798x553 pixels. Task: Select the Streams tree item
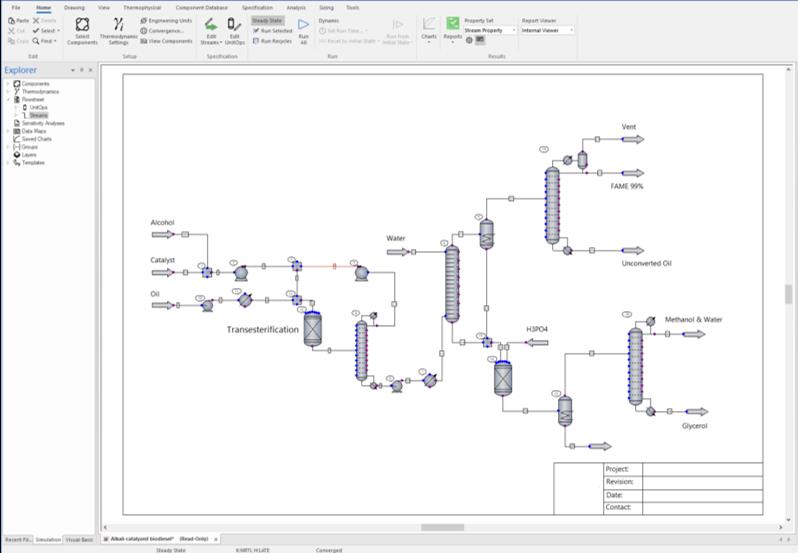[38, 115]
